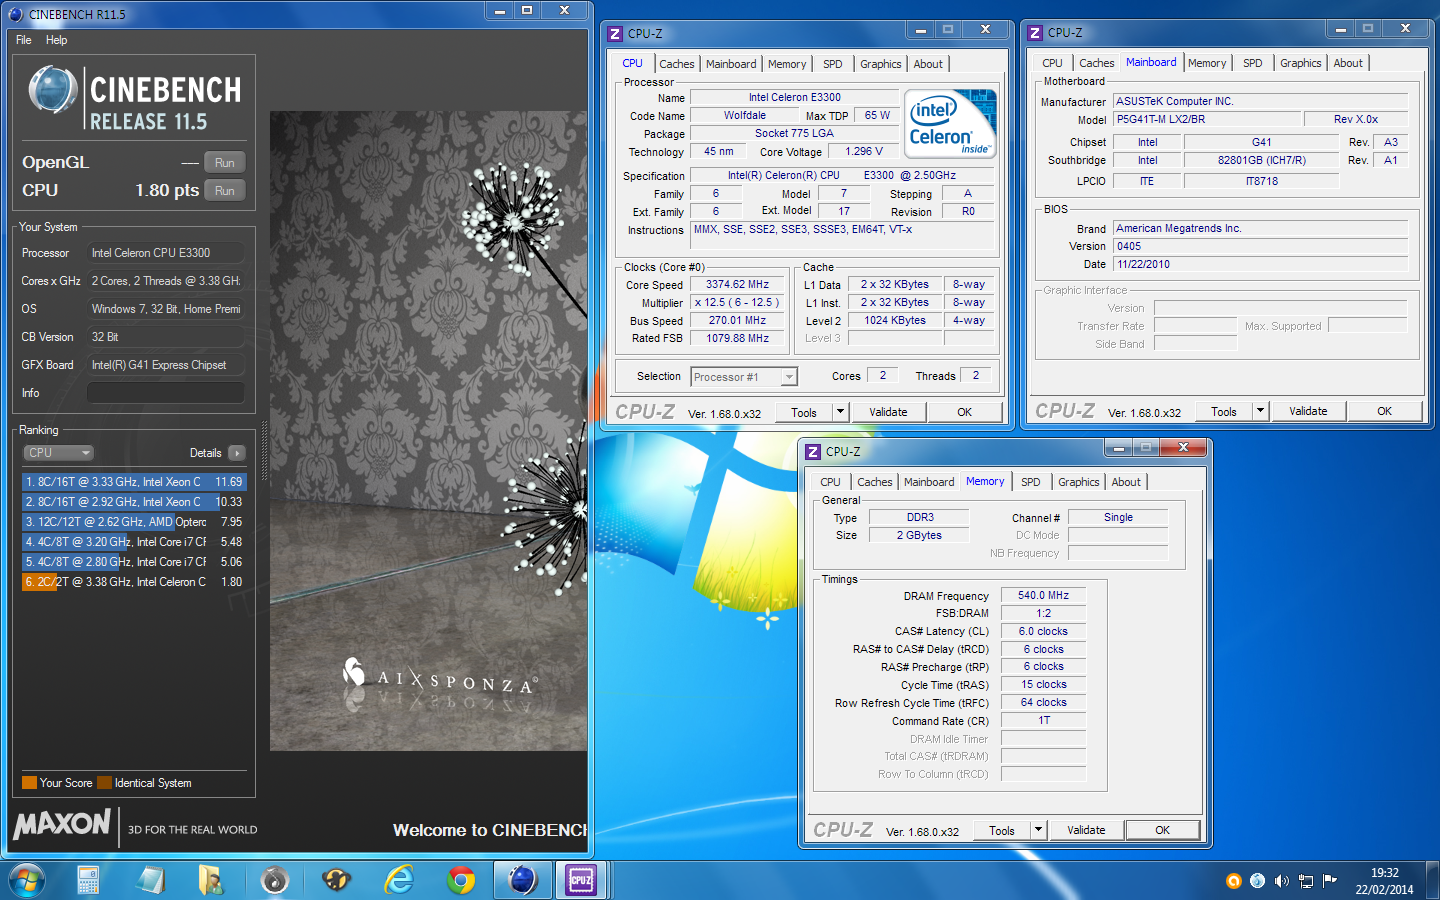Image resolution: width=1440 pixels, height=900 pixels.
Task: Open the orange circular tray icon
Action: click(x=1233, y=881)
